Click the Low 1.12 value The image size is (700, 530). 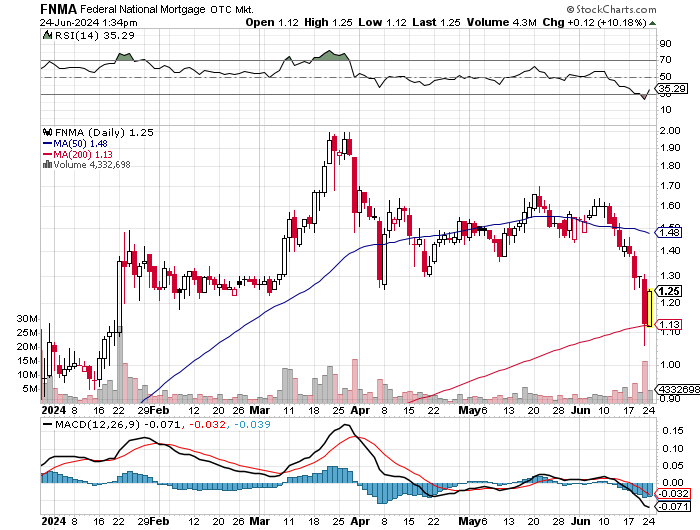pyautogui.click(x=382, y=22)
